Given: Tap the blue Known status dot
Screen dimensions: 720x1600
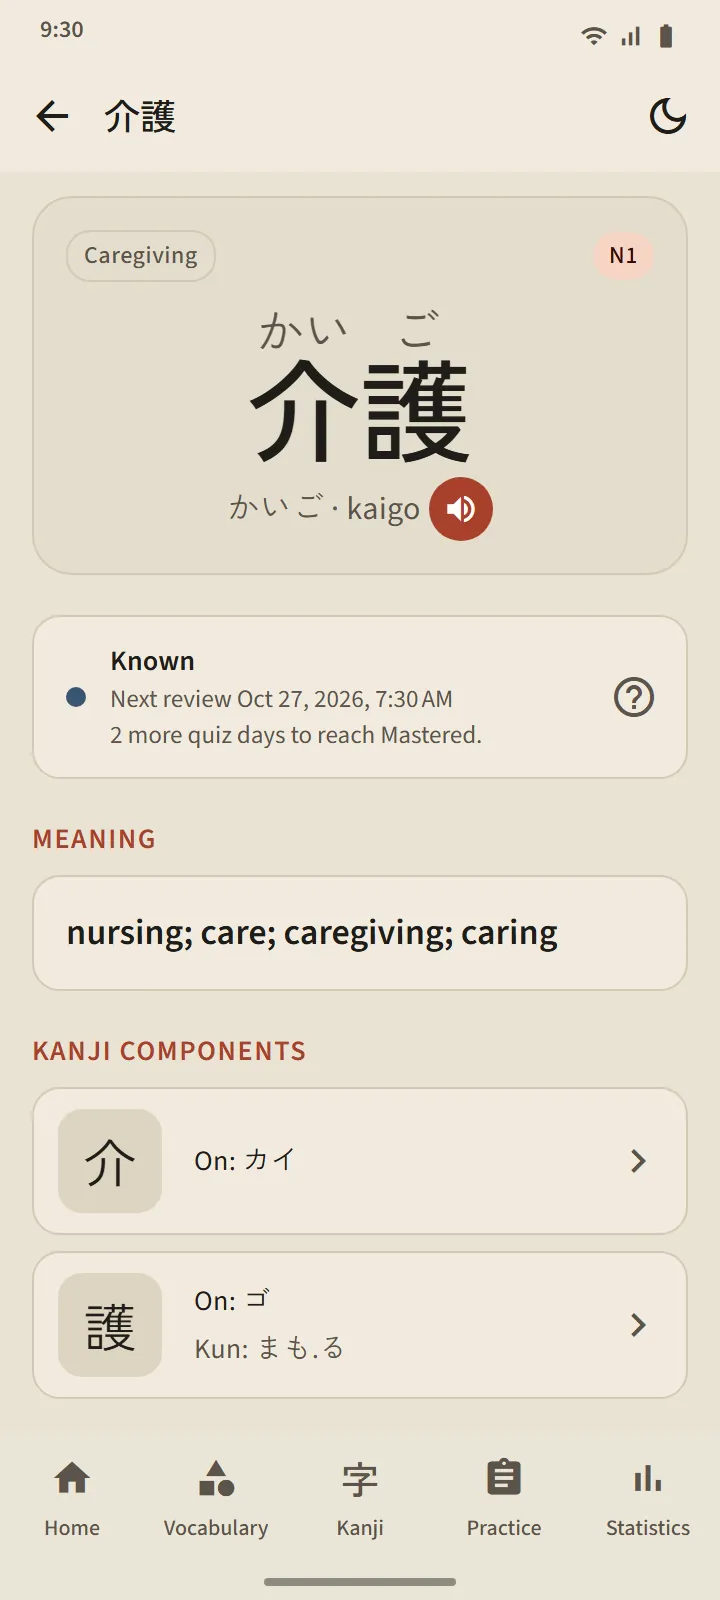Looking at the screenshot, I should pos(76,697).
